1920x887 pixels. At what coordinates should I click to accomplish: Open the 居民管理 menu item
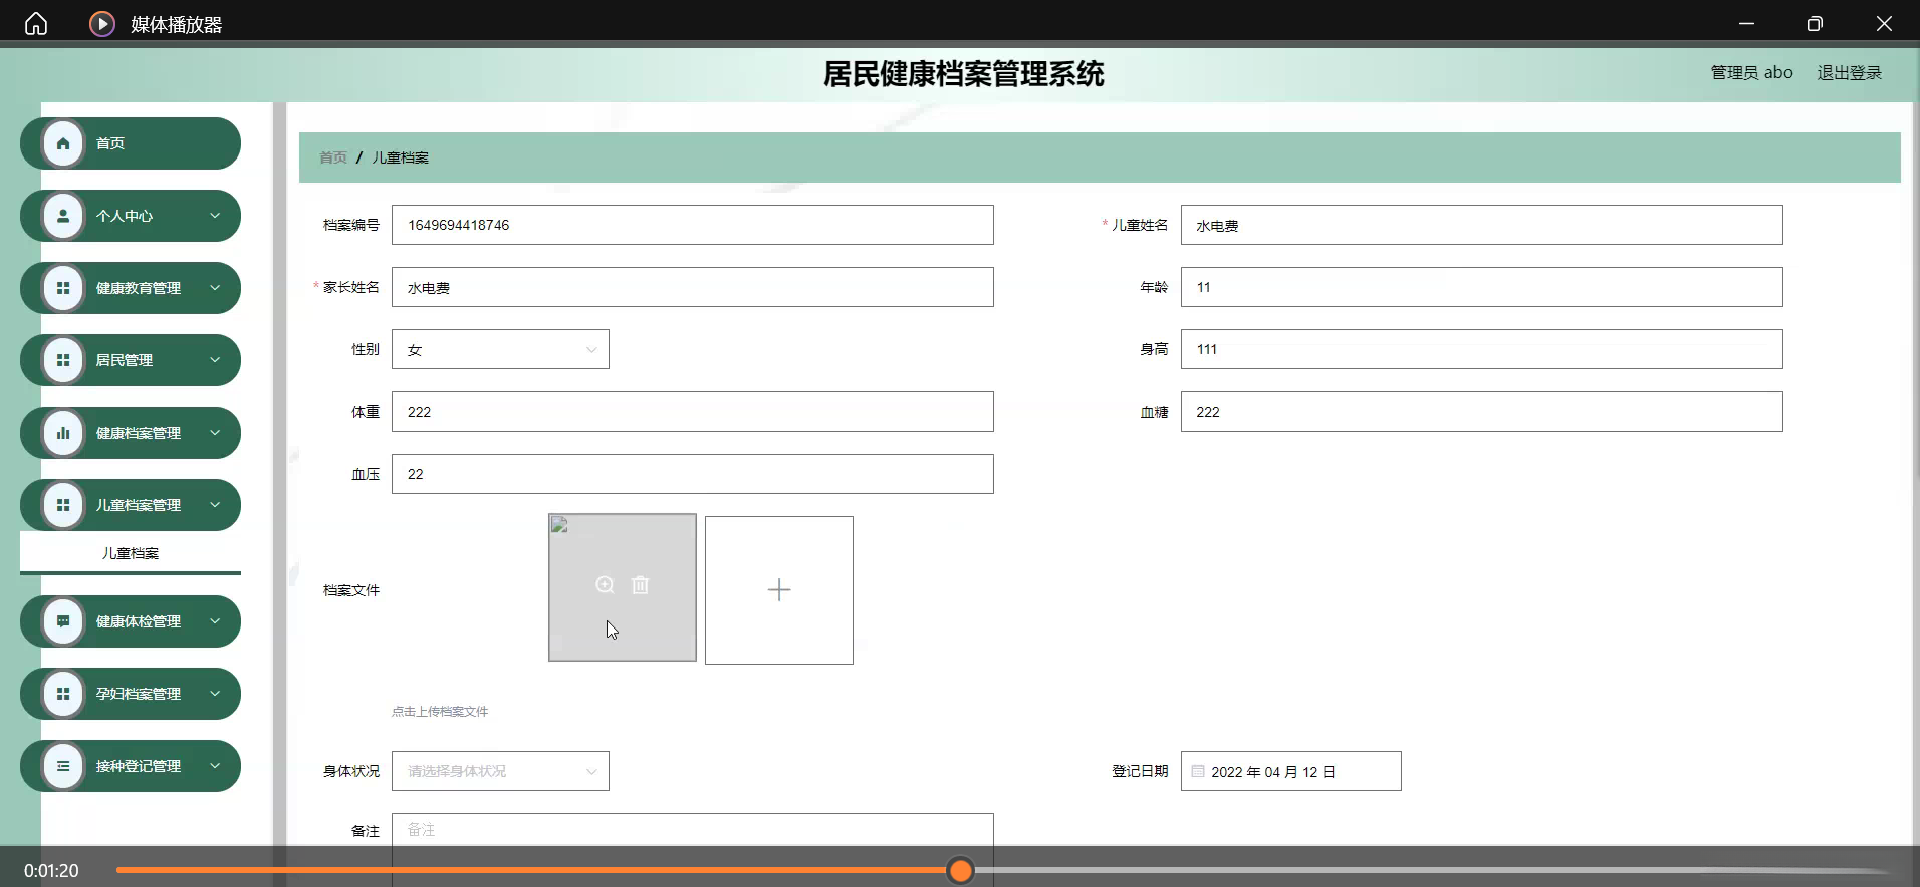(130, 360)
